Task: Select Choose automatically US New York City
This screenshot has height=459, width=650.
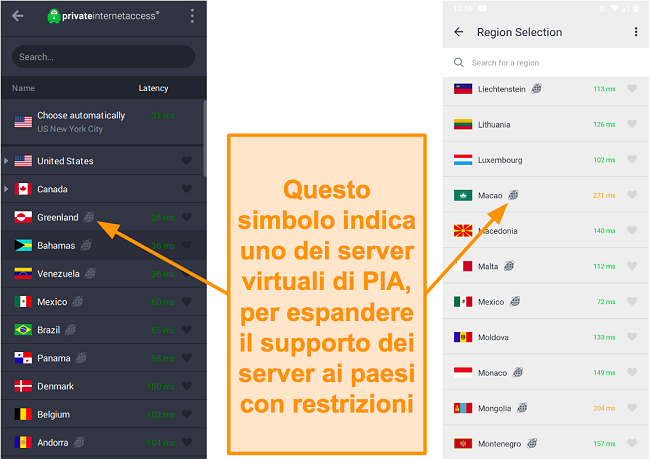Action: 102,122
